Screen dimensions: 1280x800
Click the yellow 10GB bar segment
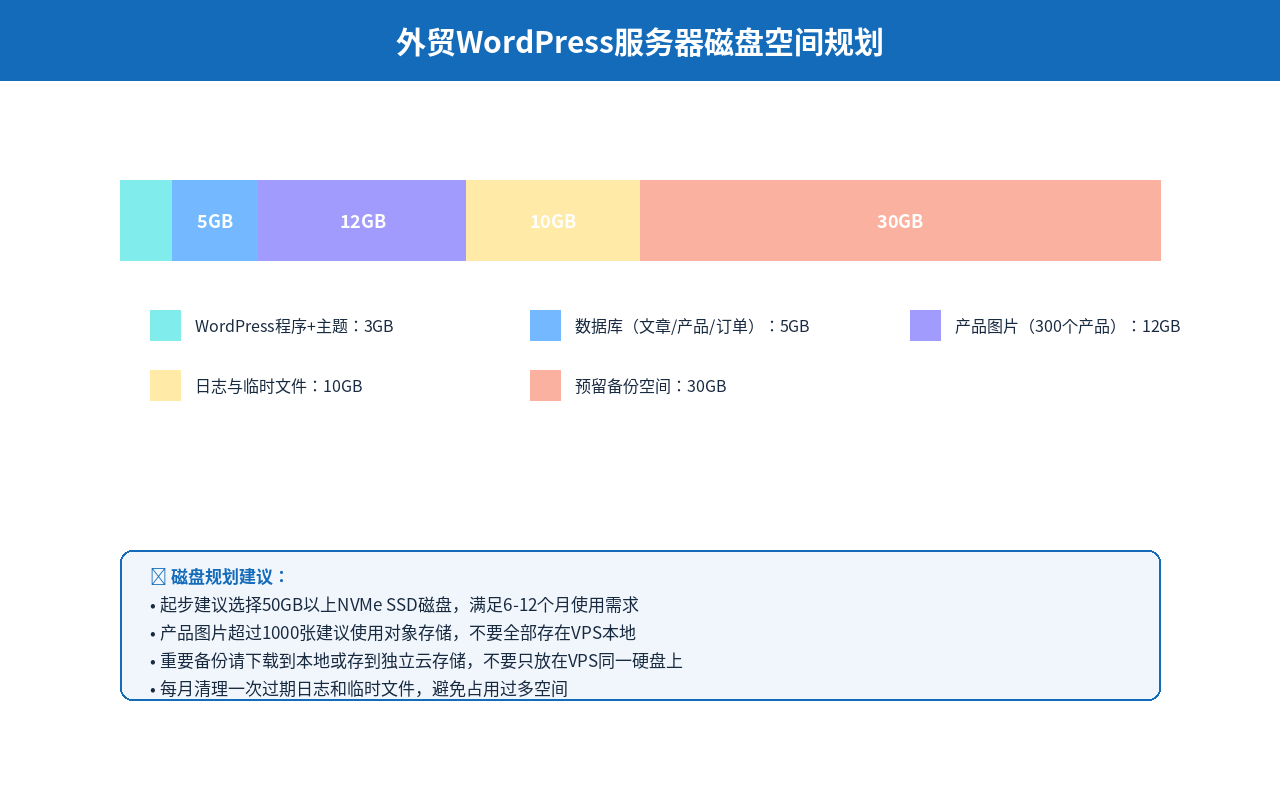553,220
